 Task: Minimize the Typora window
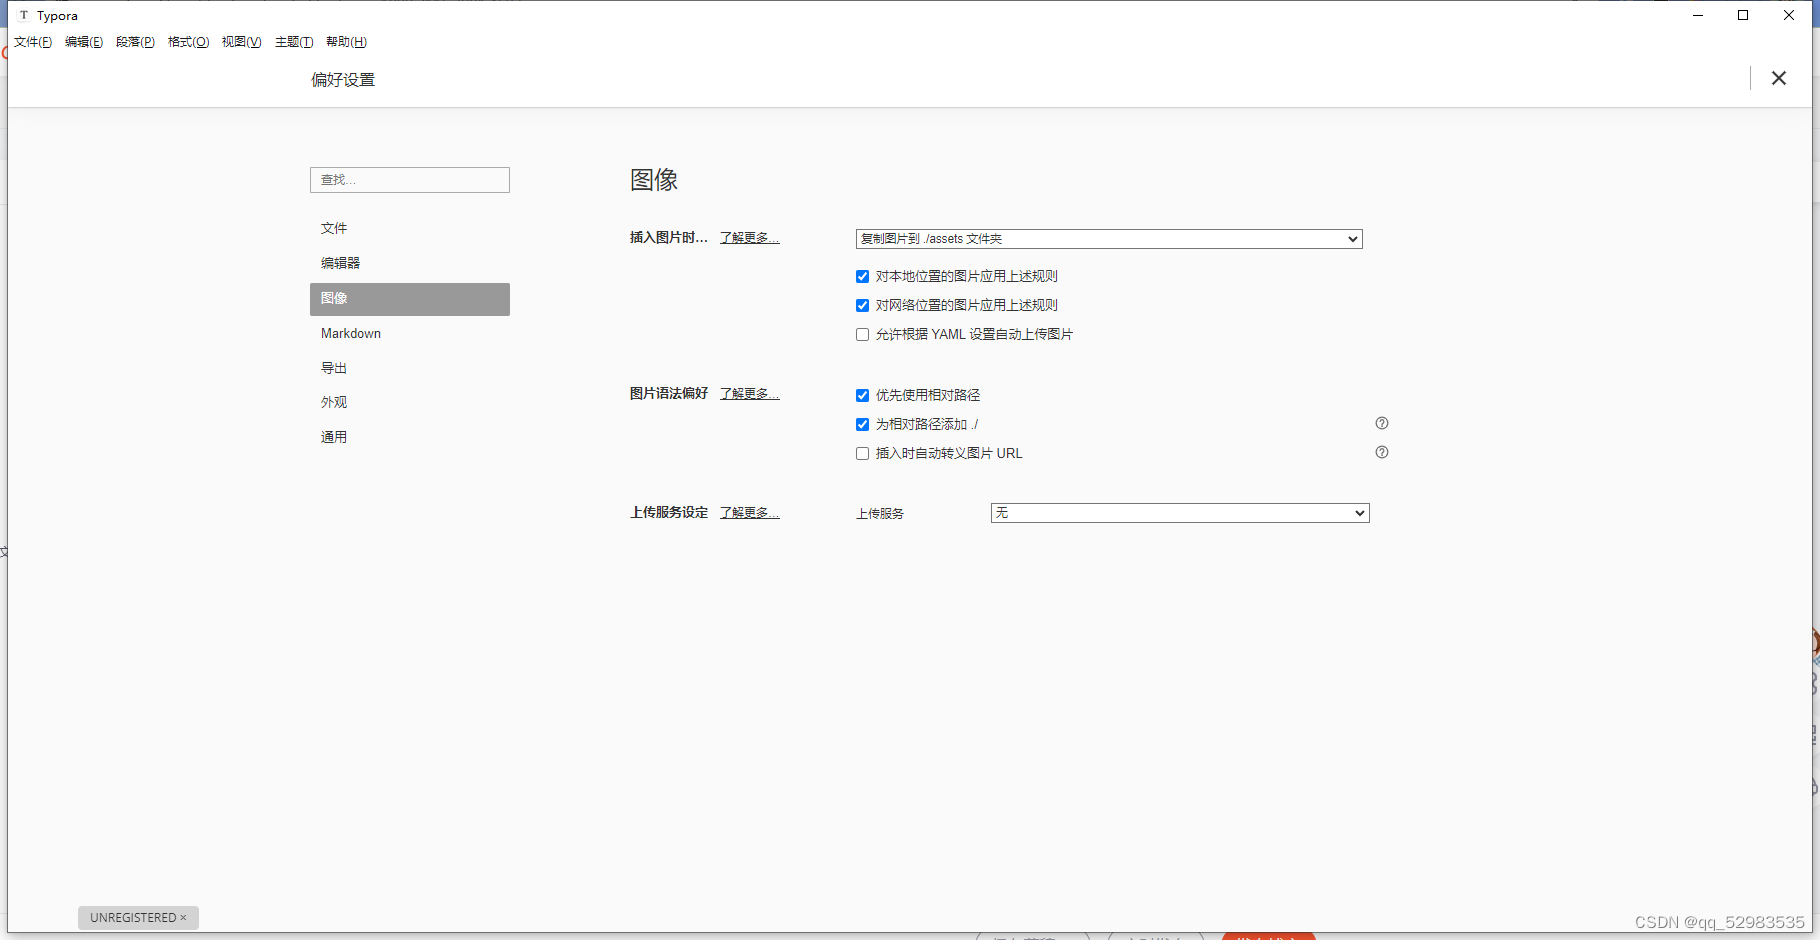1698,15
